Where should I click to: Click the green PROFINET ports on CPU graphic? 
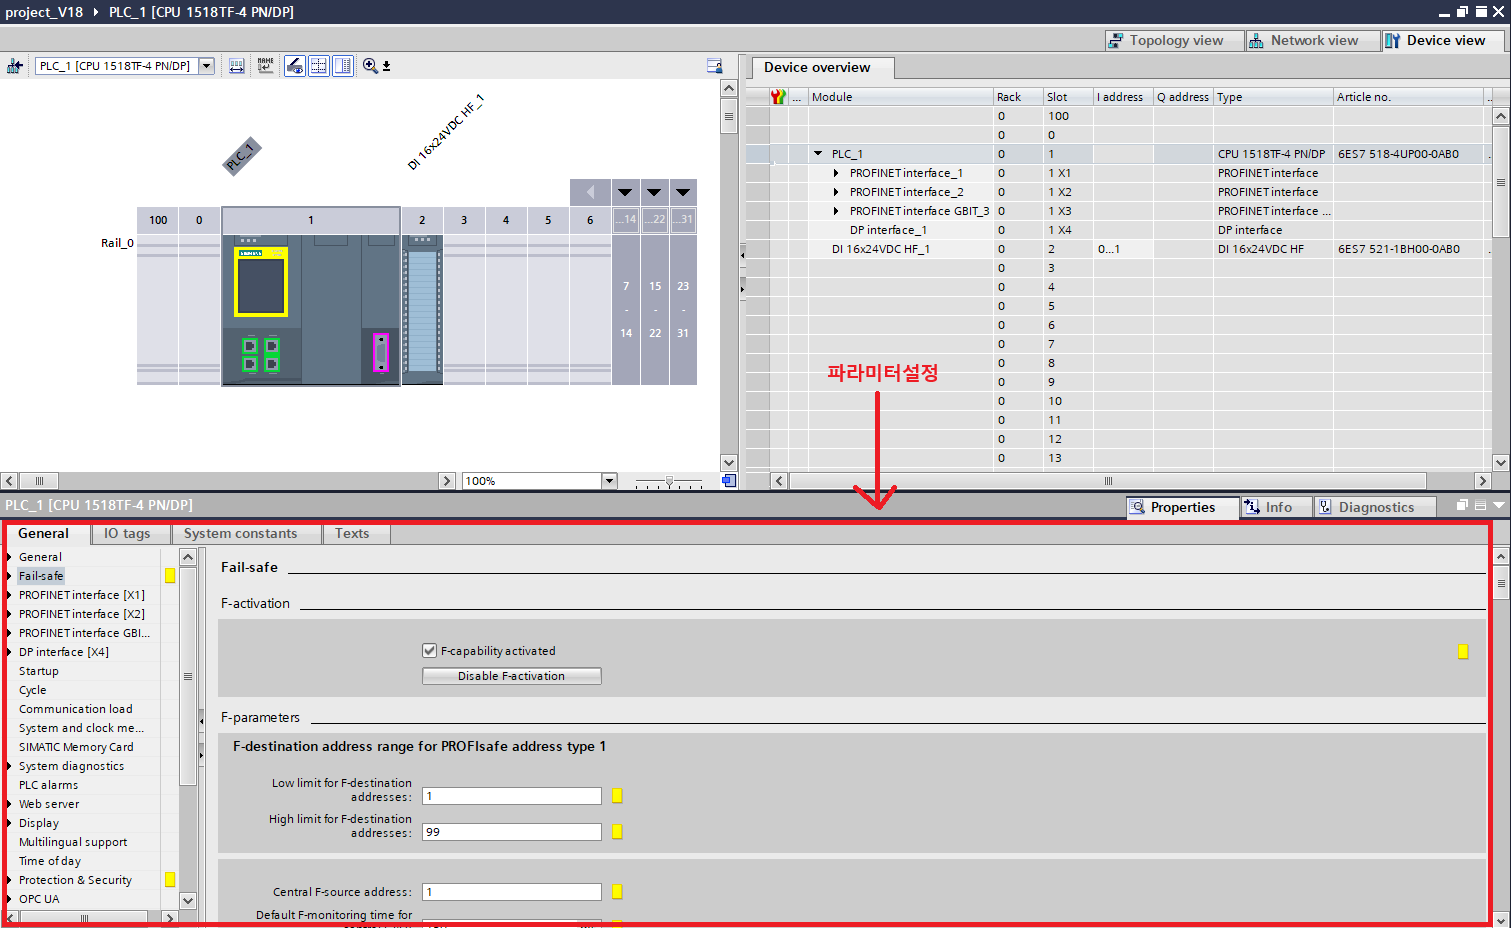click(260, 354)
